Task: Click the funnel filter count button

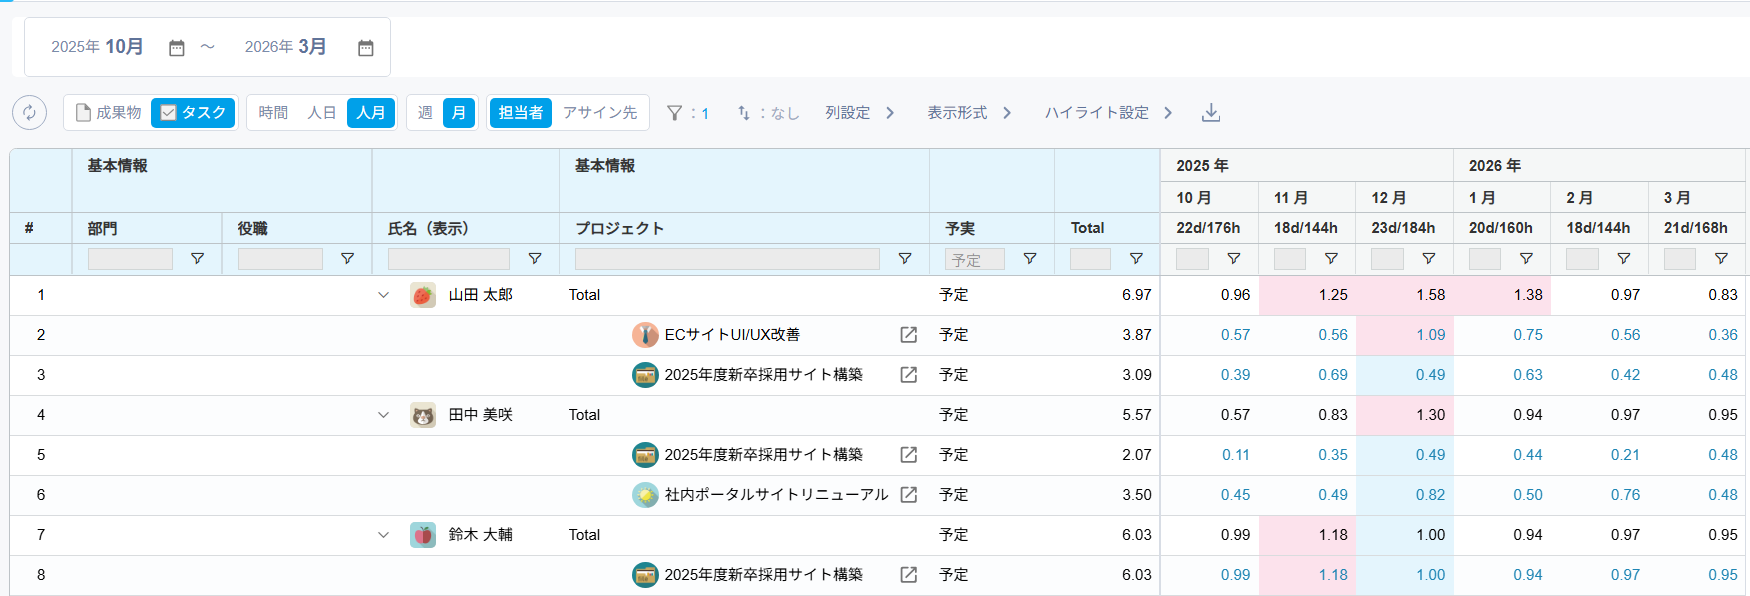Action: [x=688, y=113]
